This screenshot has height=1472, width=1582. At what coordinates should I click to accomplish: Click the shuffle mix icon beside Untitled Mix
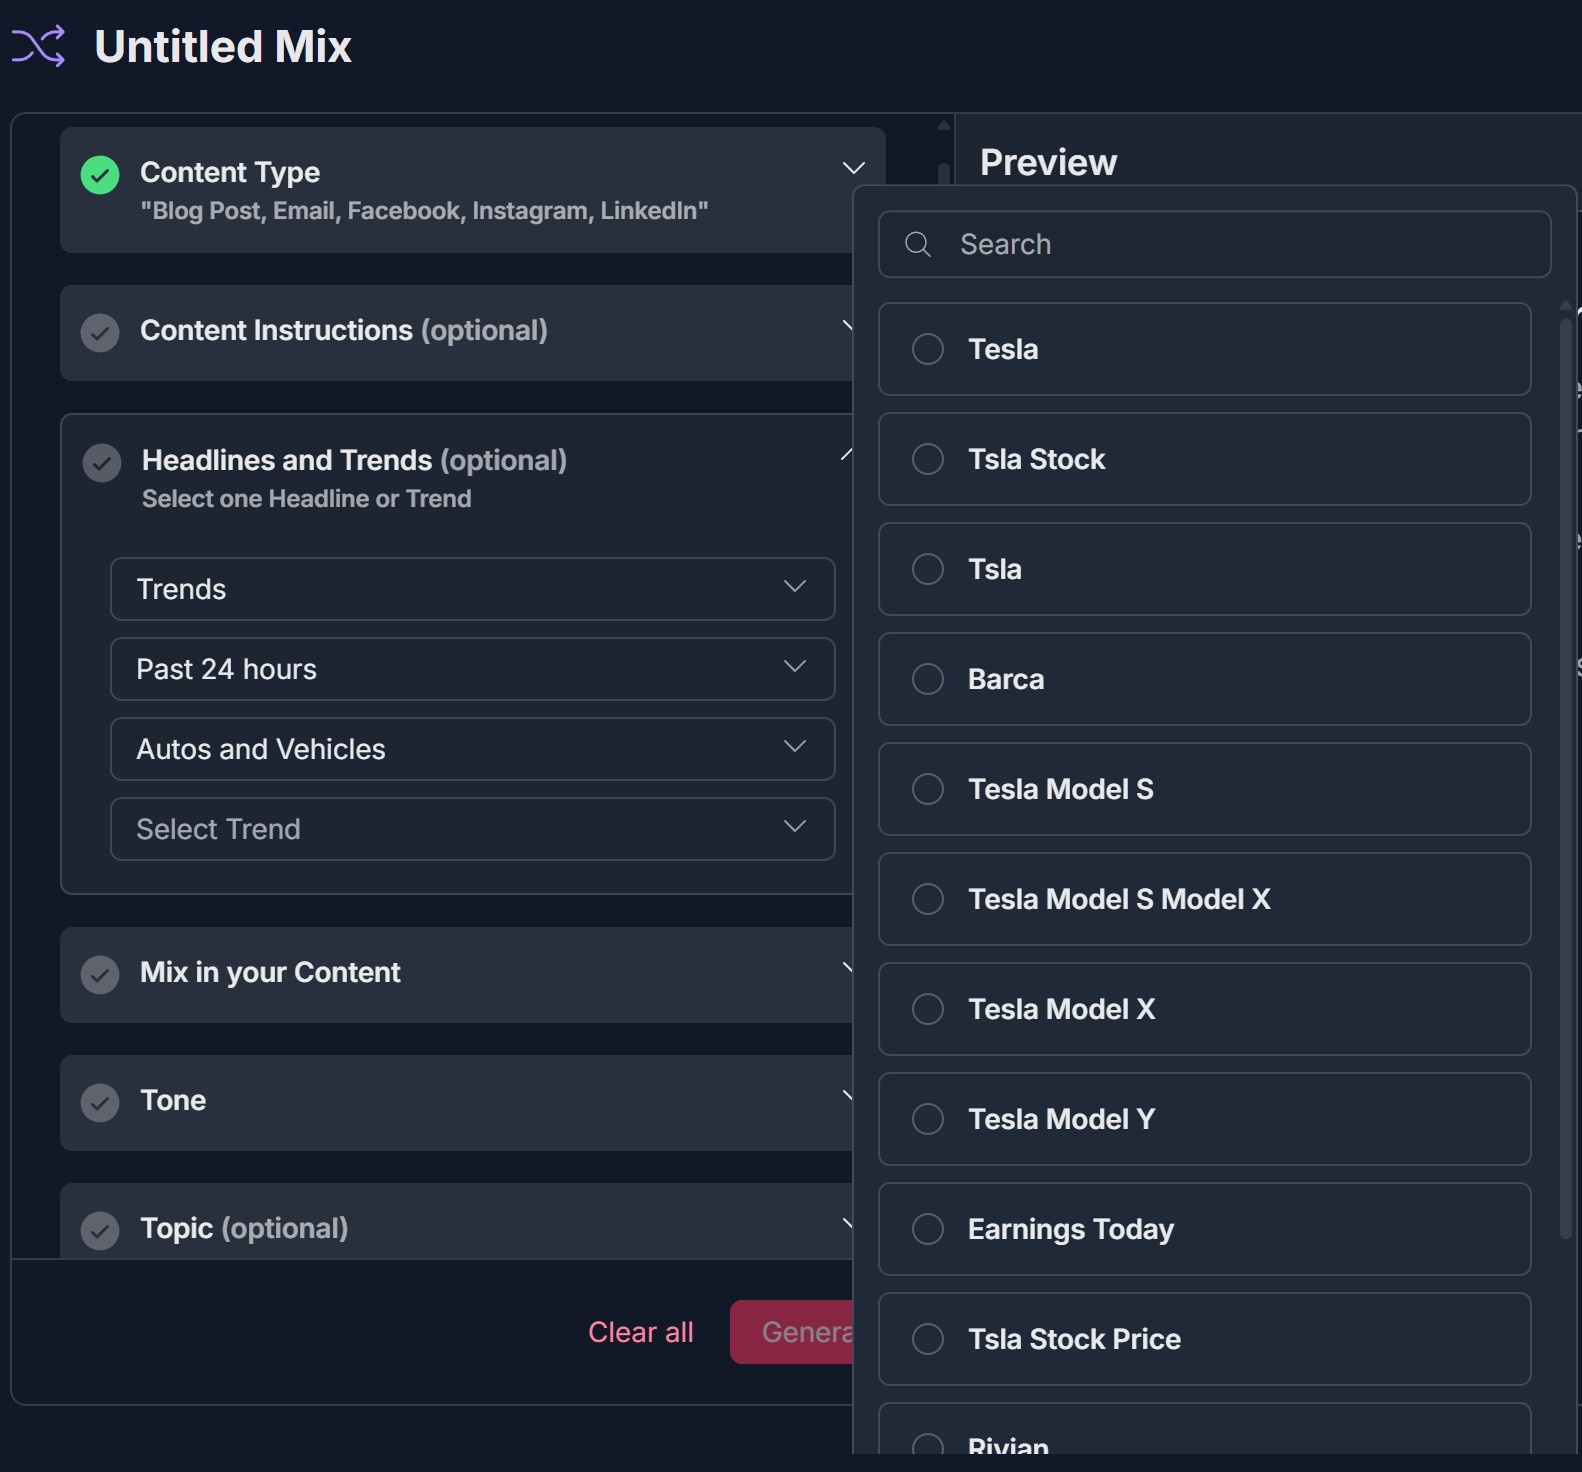[38, 46]
